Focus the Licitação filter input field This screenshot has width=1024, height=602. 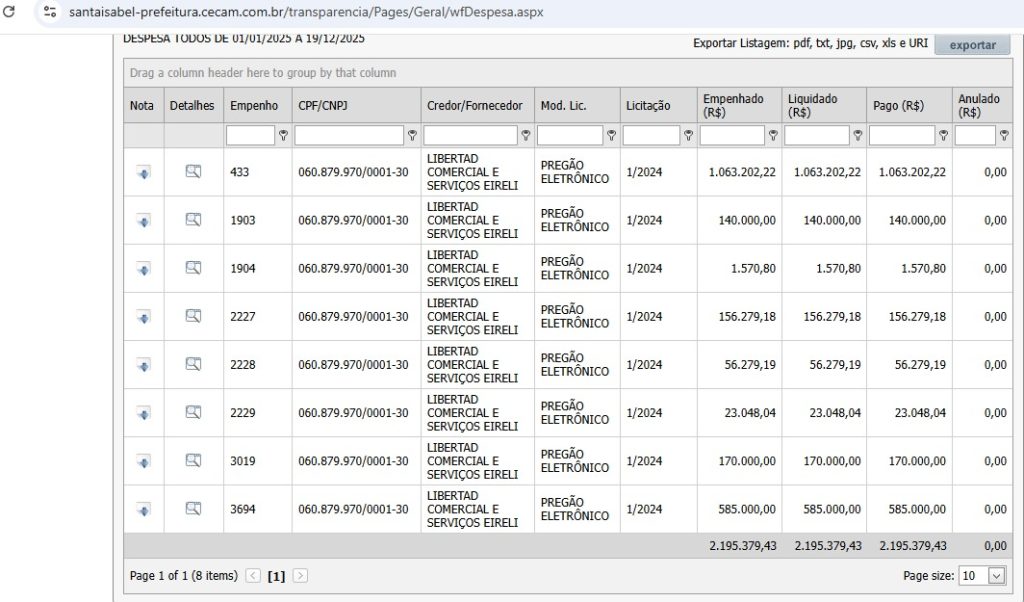pos(651,136)
